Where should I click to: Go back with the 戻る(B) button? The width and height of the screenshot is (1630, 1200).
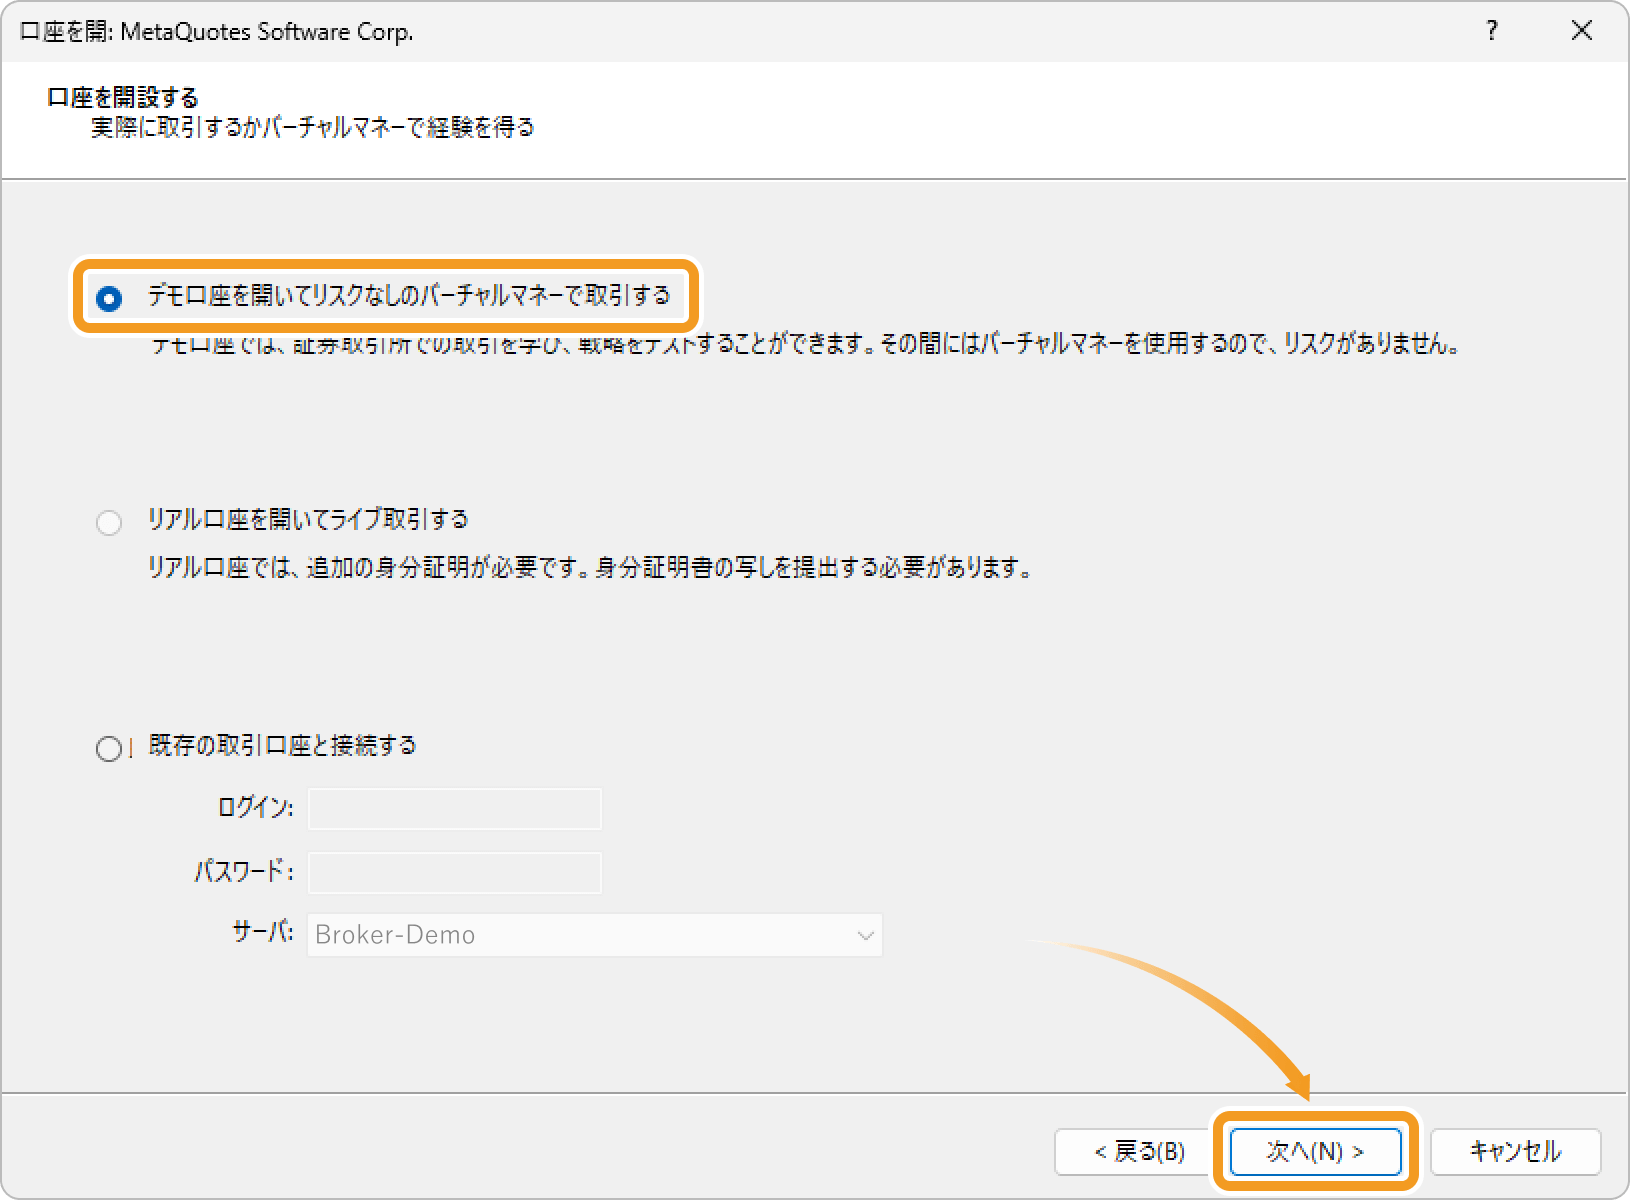click(x=1138, y=1152)
